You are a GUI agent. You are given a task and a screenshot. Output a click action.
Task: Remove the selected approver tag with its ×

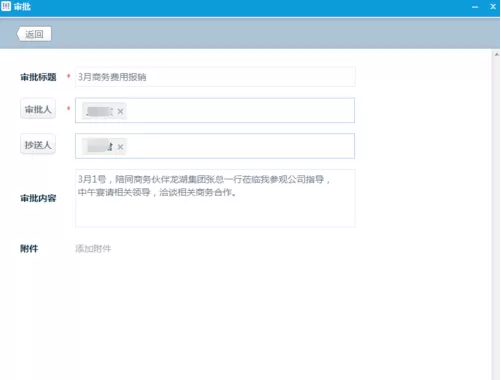point(120,111)
